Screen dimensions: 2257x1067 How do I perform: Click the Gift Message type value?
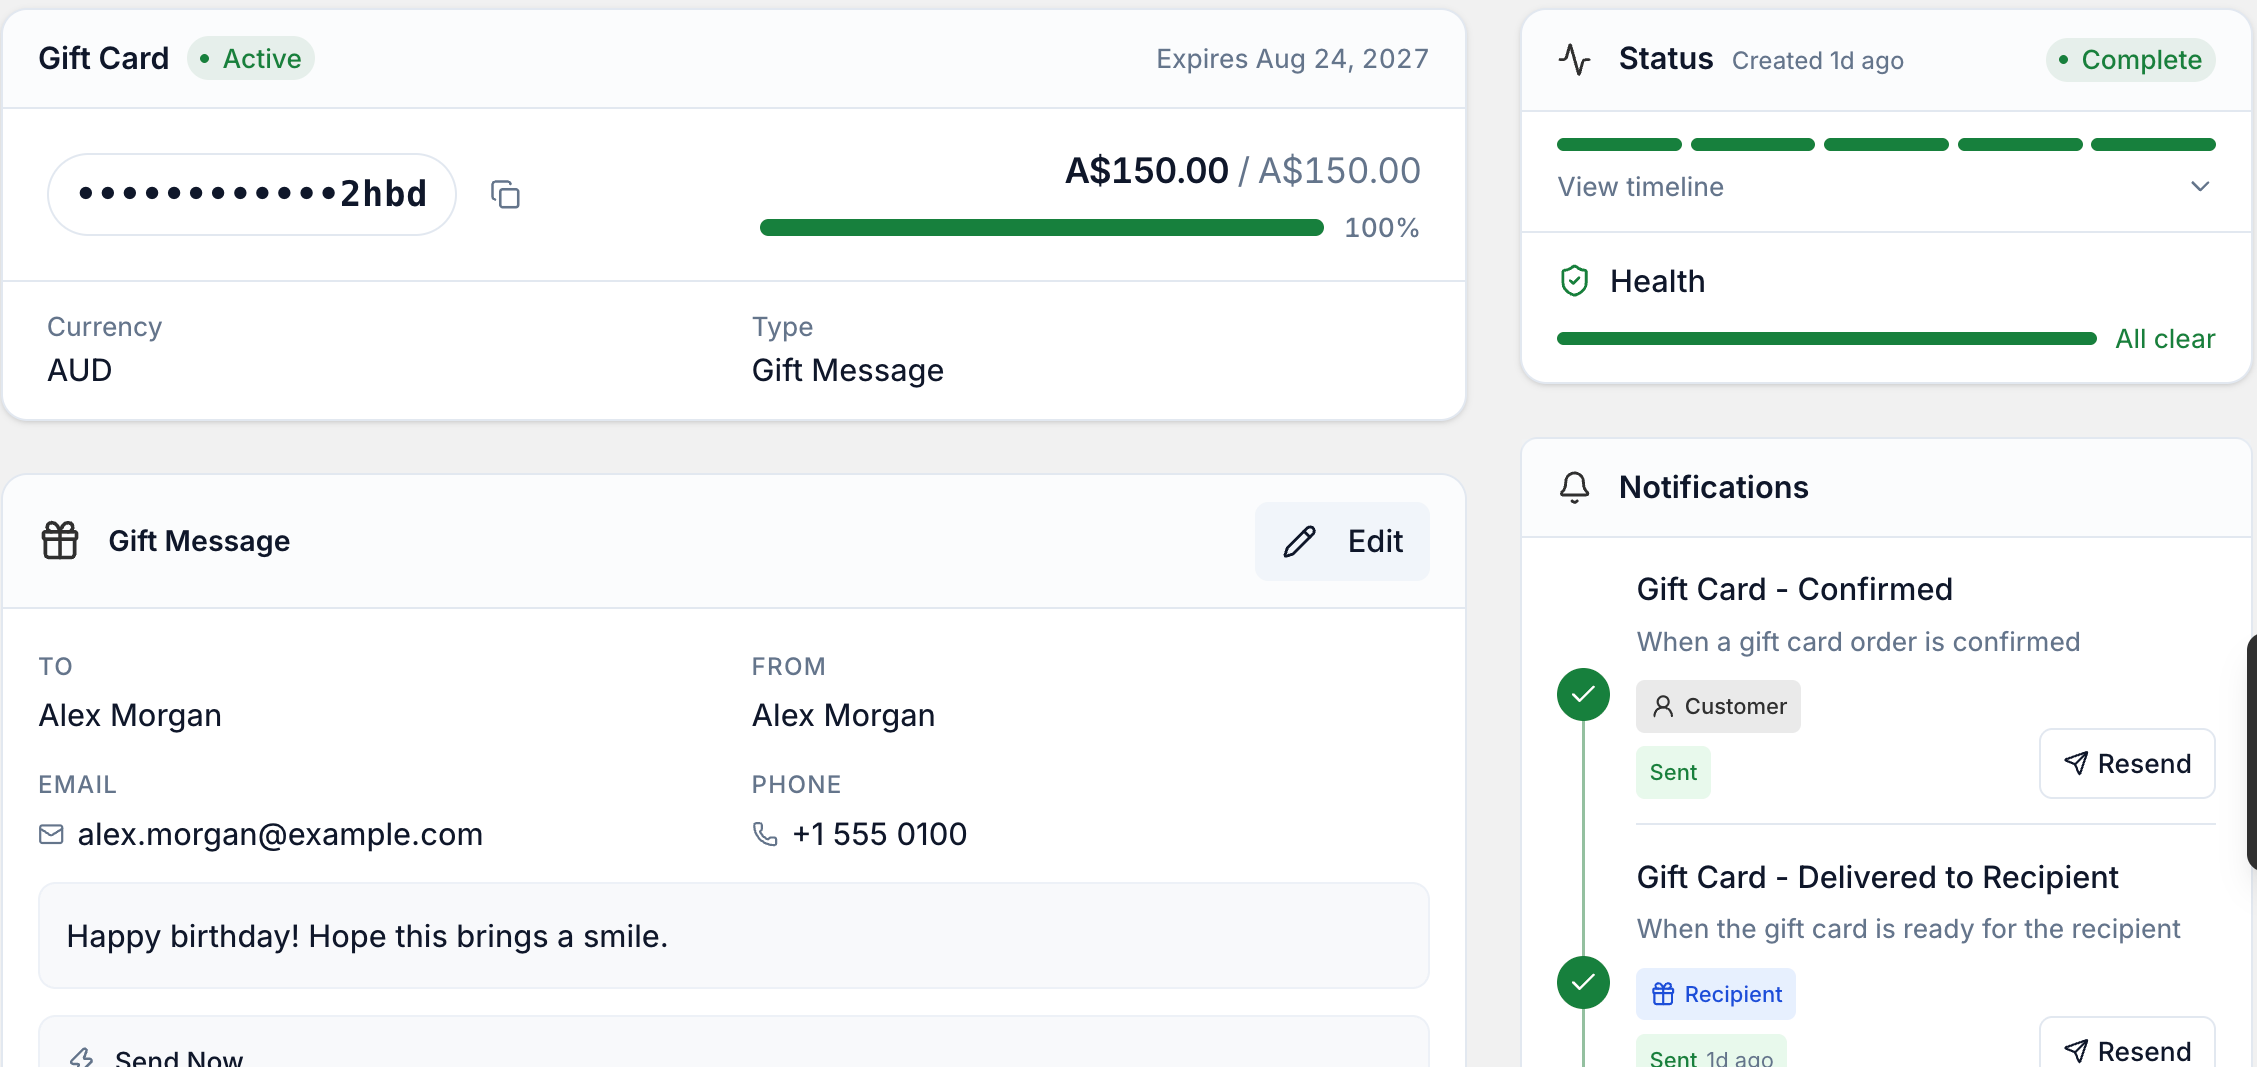click(x=848, y=370)
